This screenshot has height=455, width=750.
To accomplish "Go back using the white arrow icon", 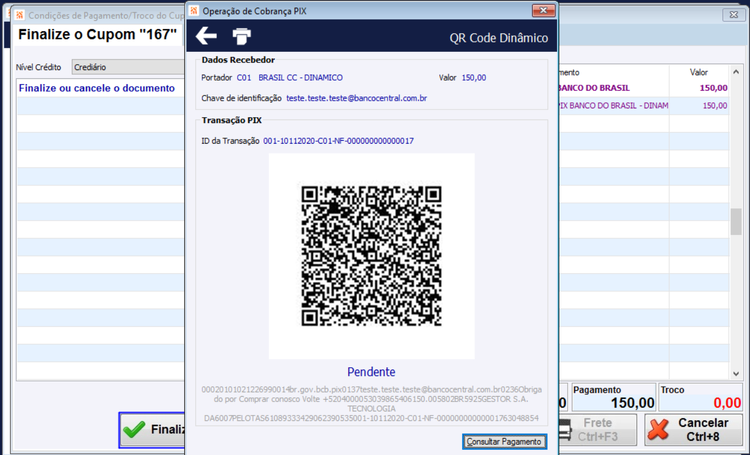I will [x=206, y=36].
